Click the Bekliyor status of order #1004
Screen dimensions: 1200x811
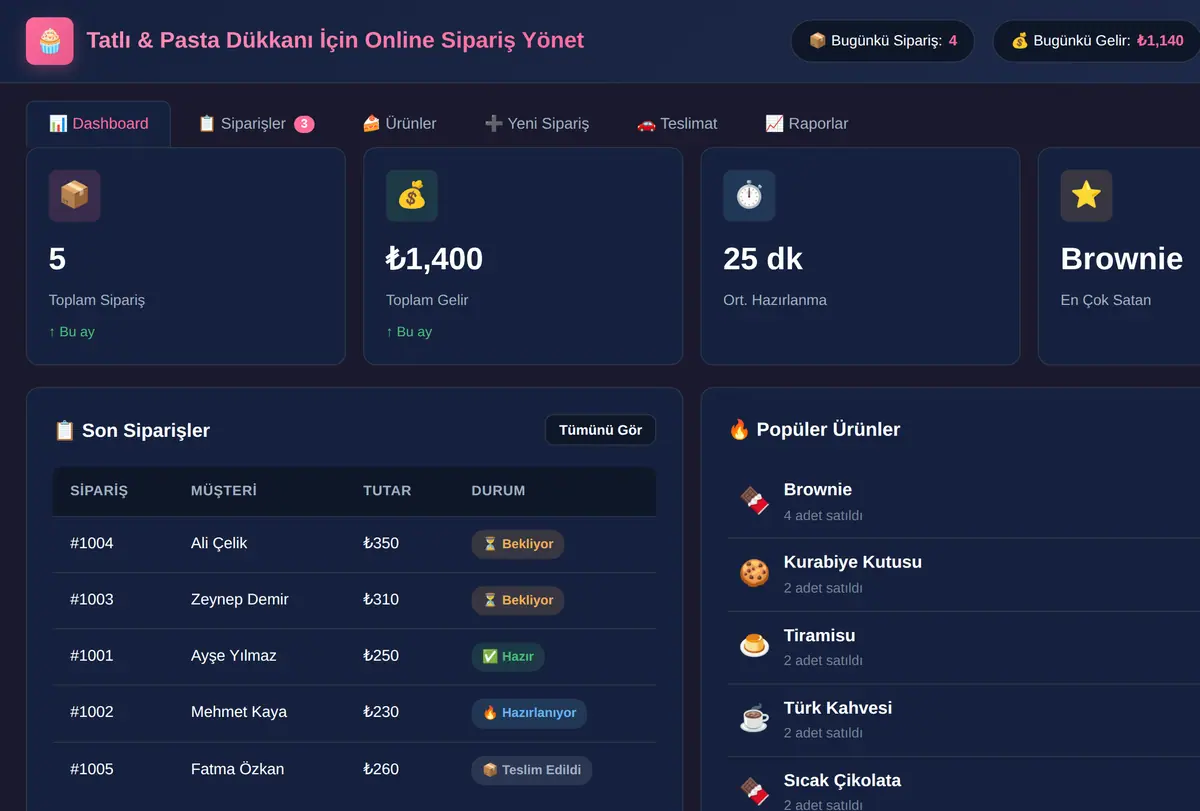[x=518, y=544]
